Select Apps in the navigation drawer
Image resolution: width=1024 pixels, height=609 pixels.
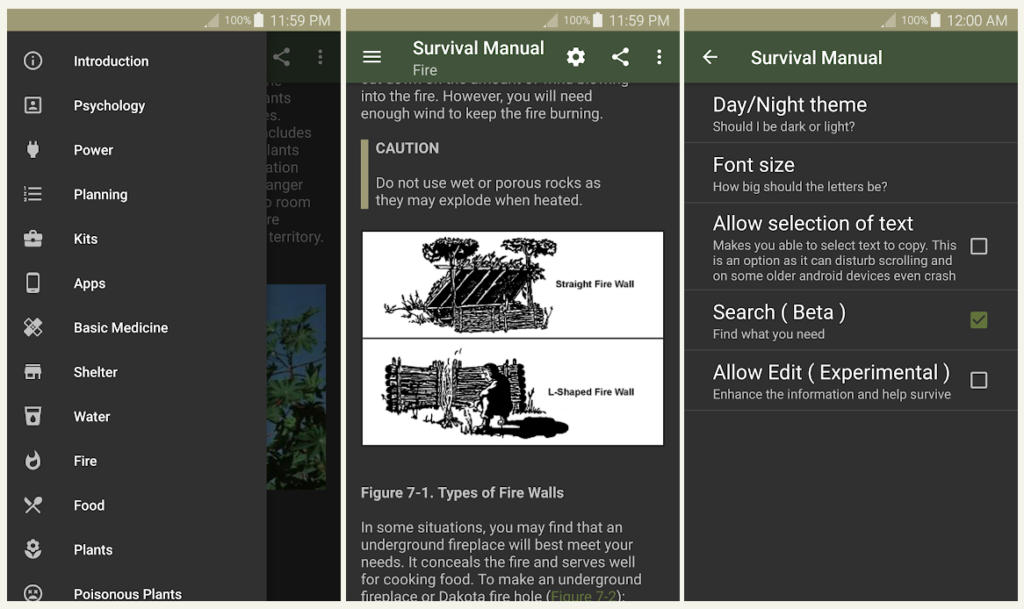tap(89, 283)
